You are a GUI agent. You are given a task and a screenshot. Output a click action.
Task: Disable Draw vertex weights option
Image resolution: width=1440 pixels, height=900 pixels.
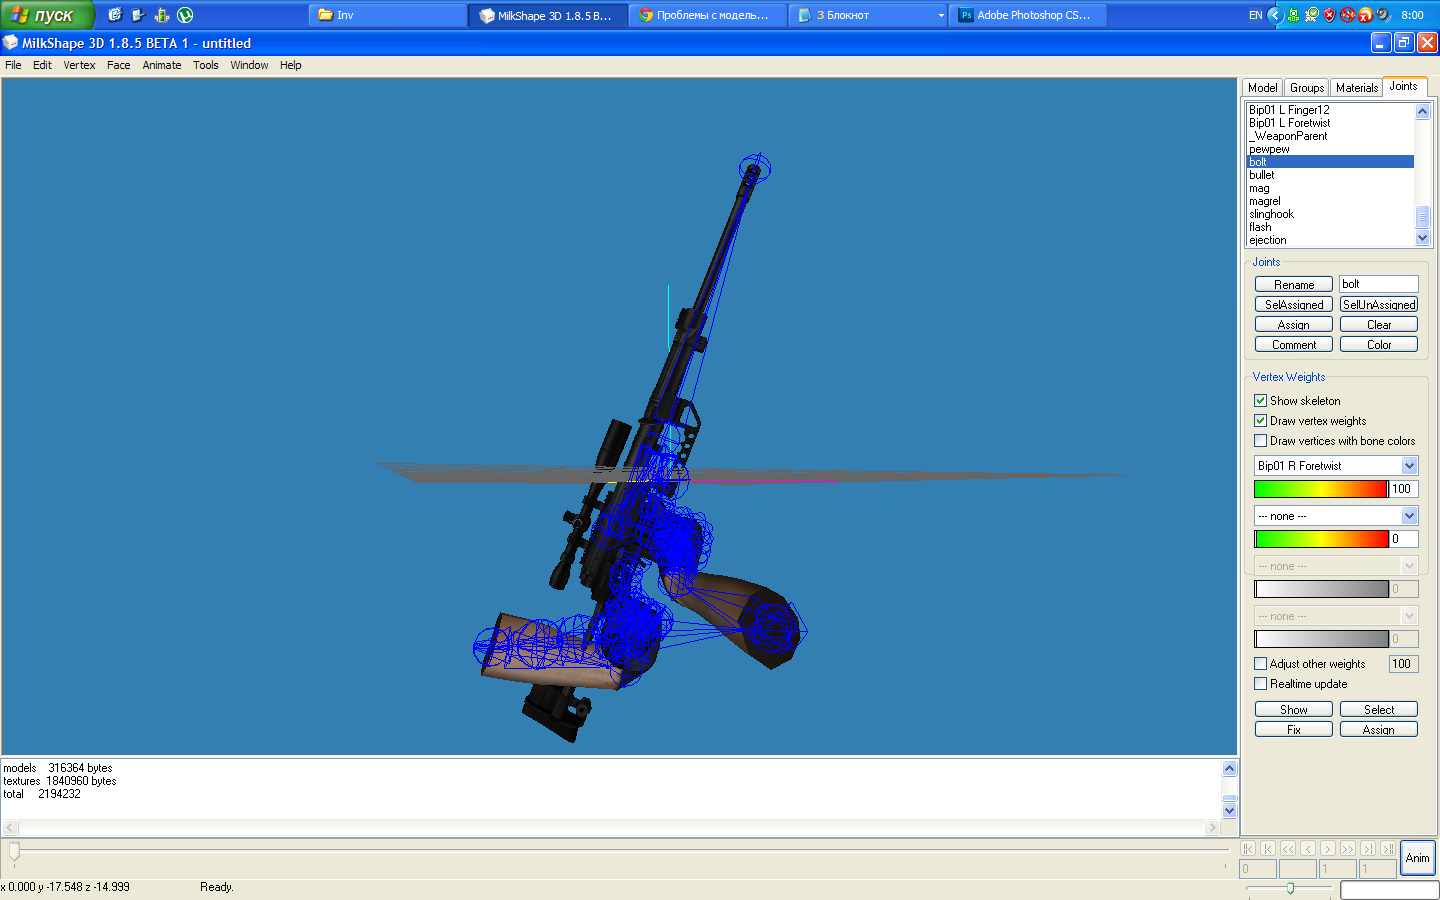tap(1261, 421)
